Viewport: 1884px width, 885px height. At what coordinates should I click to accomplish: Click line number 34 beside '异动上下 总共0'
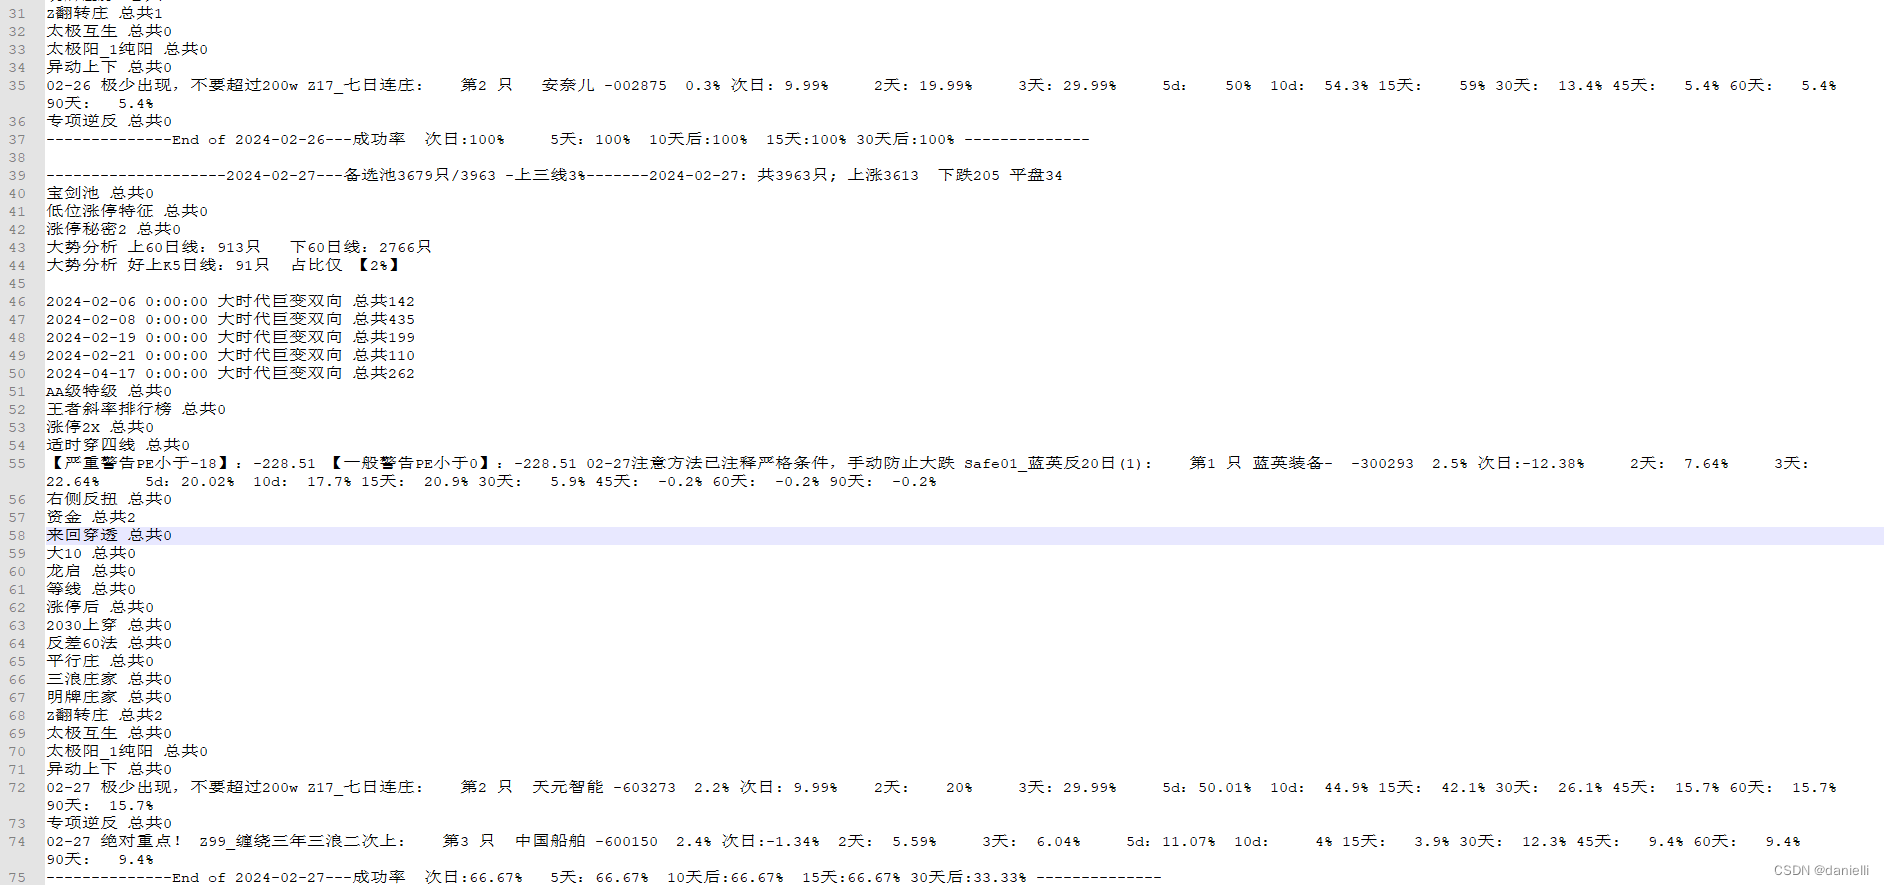click(17, 67)
